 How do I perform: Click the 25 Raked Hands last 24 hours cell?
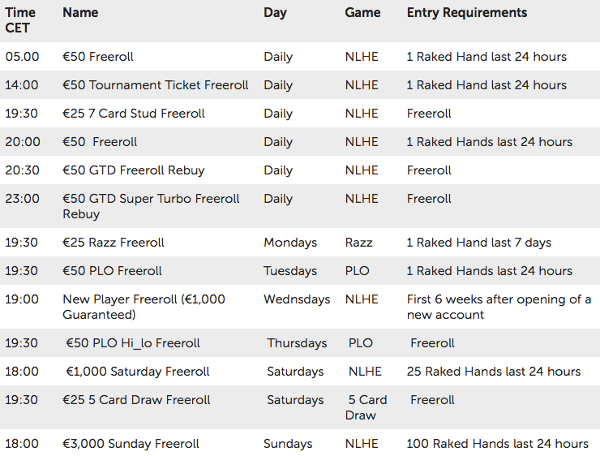click(x=494, y=371)
